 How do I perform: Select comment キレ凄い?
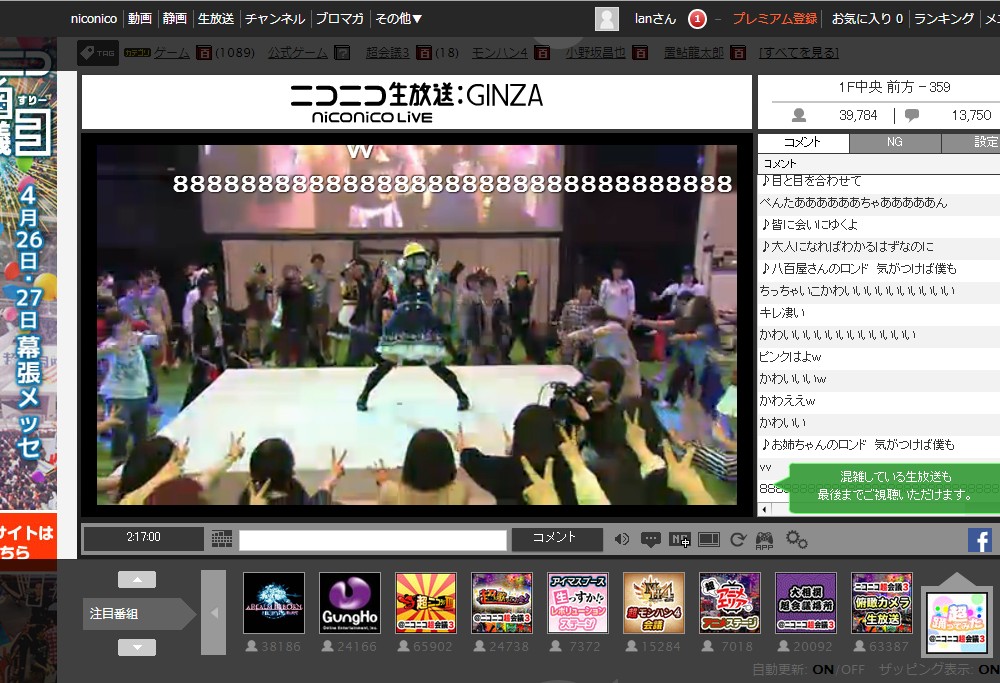click(x=878, y=312)
